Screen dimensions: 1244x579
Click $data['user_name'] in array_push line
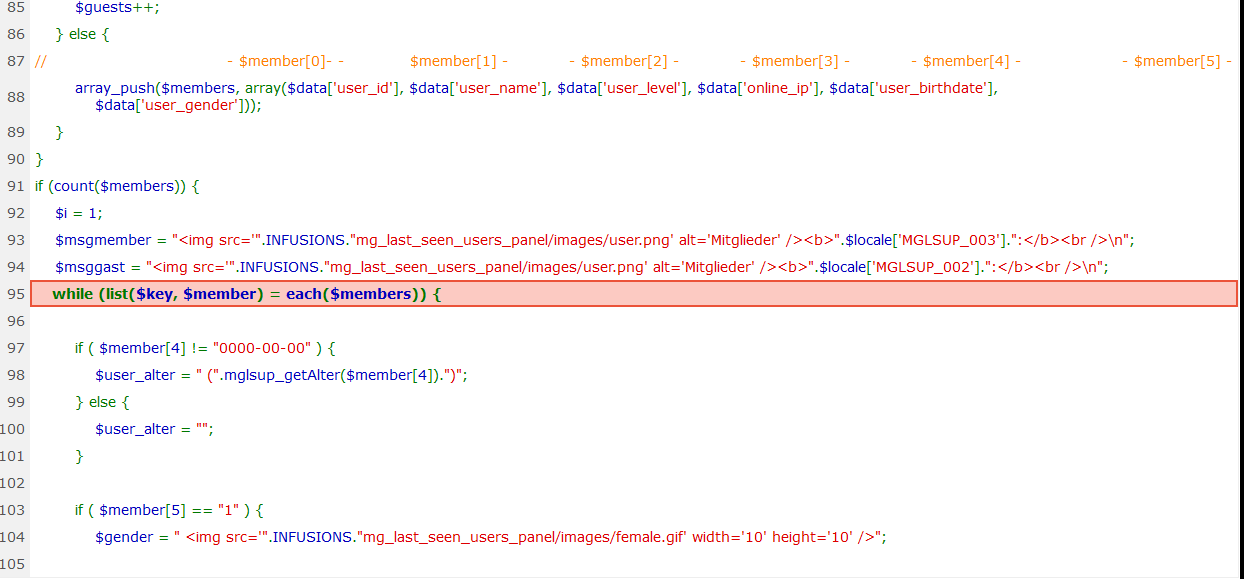click(x=479, y=88)
